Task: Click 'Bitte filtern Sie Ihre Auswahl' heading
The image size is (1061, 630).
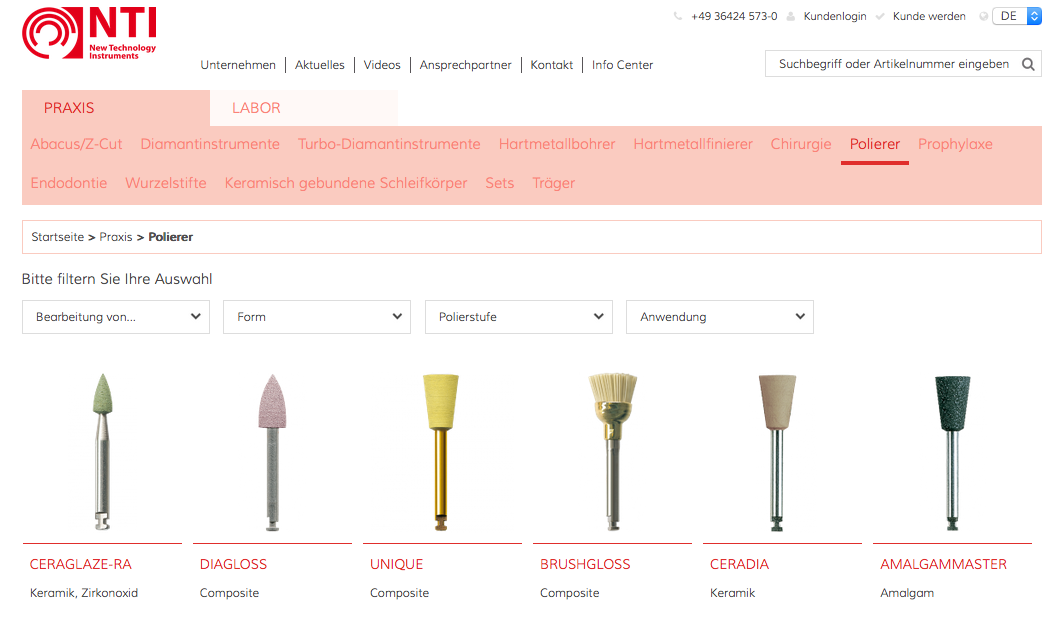Action: (117, 279)
